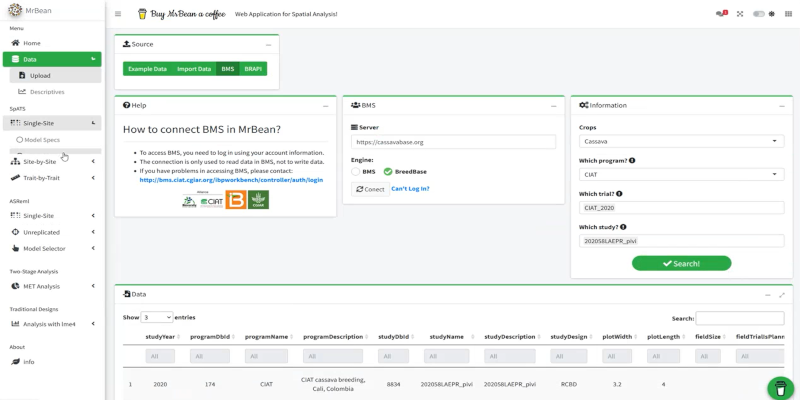This screenshot has width=800, height=400.
Task: Select the BMS source tab
Action: [228, 69]
